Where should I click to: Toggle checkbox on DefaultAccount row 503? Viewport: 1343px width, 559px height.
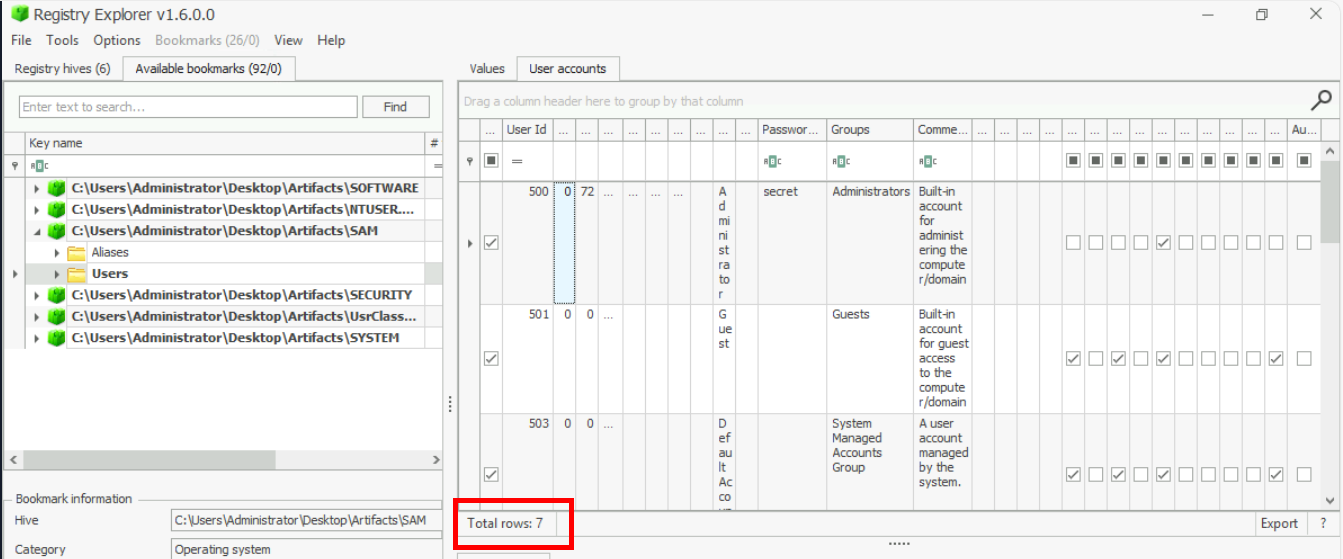click(491, 474)
